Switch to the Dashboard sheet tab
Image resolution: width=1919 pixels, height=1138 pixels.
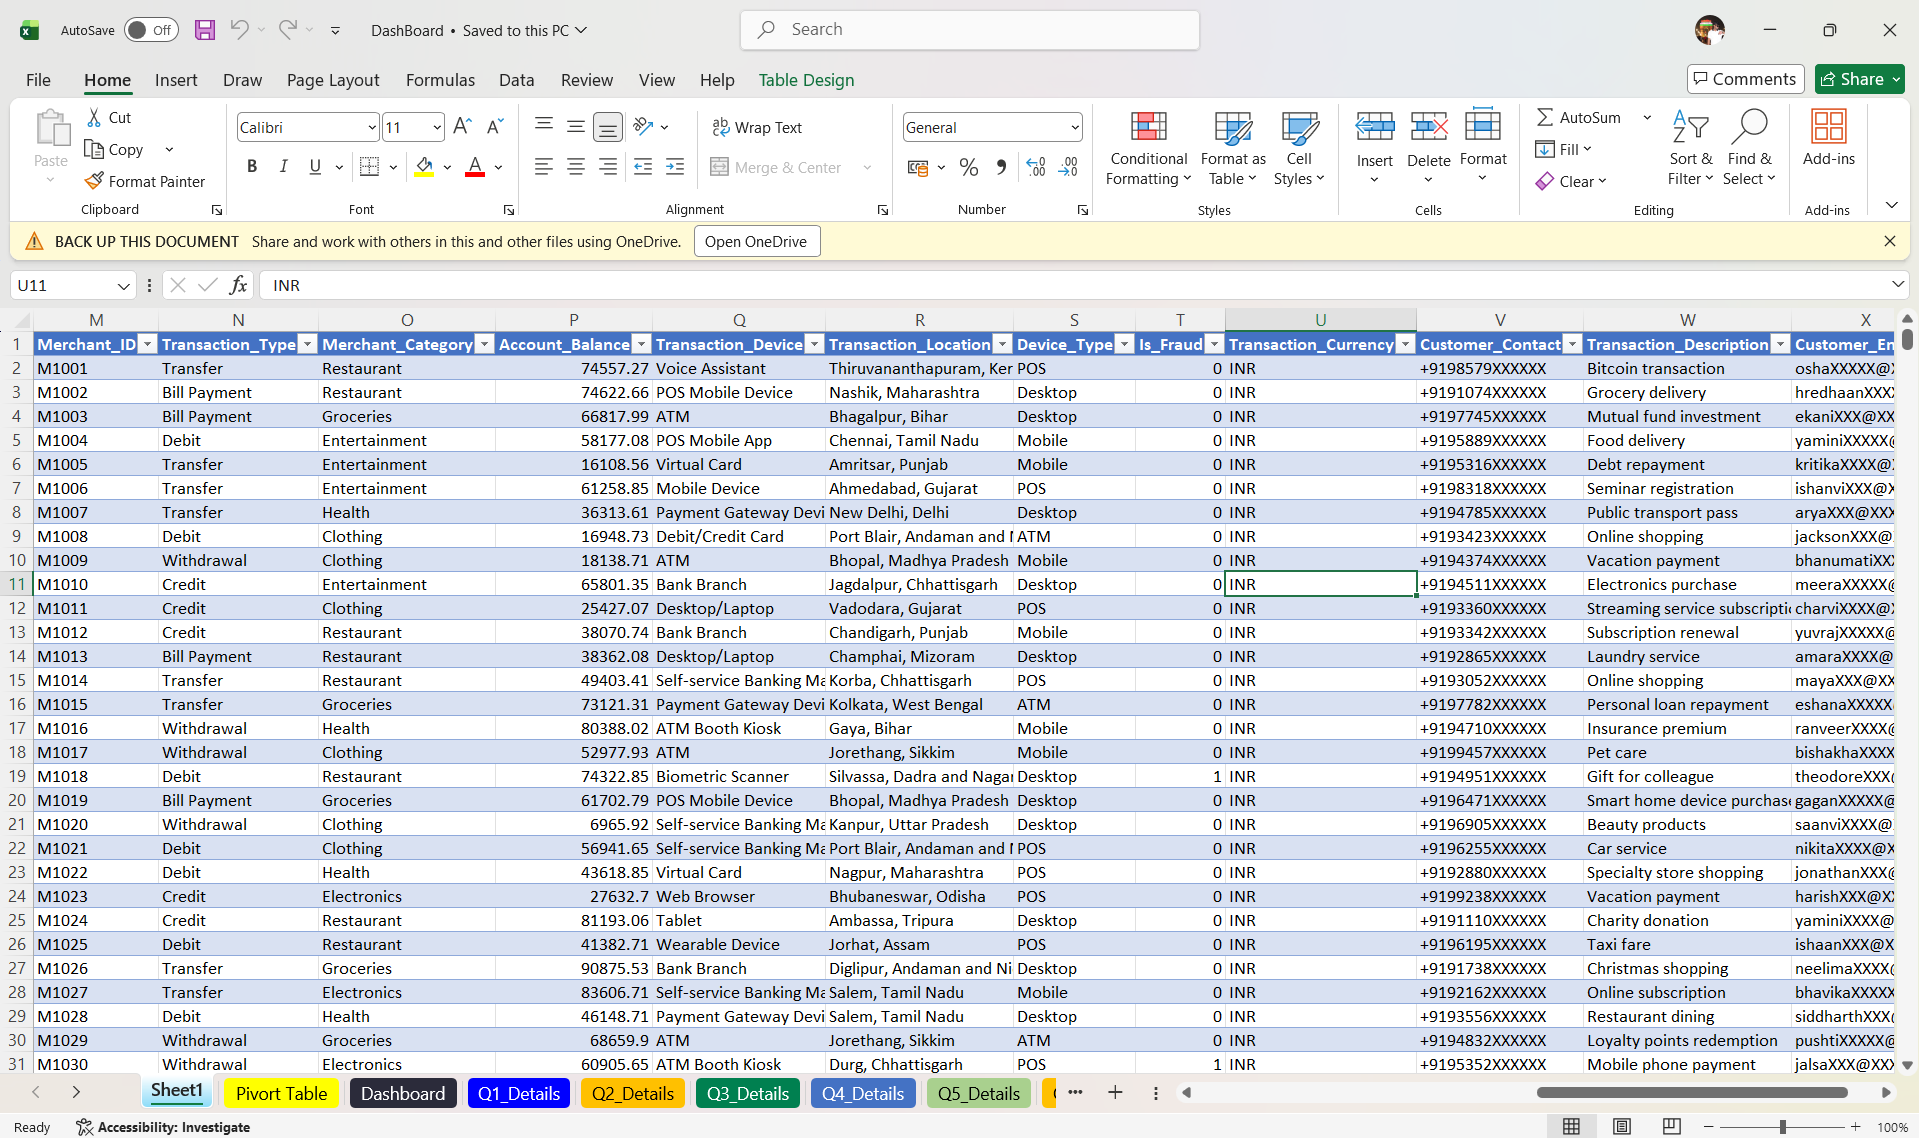point(403,1093)
